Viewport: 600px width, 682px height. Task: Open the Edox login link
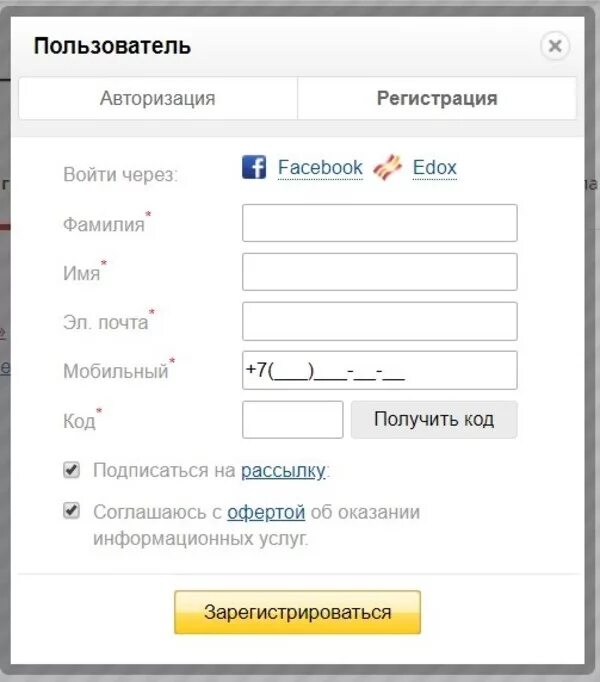[x=435, y=167]
